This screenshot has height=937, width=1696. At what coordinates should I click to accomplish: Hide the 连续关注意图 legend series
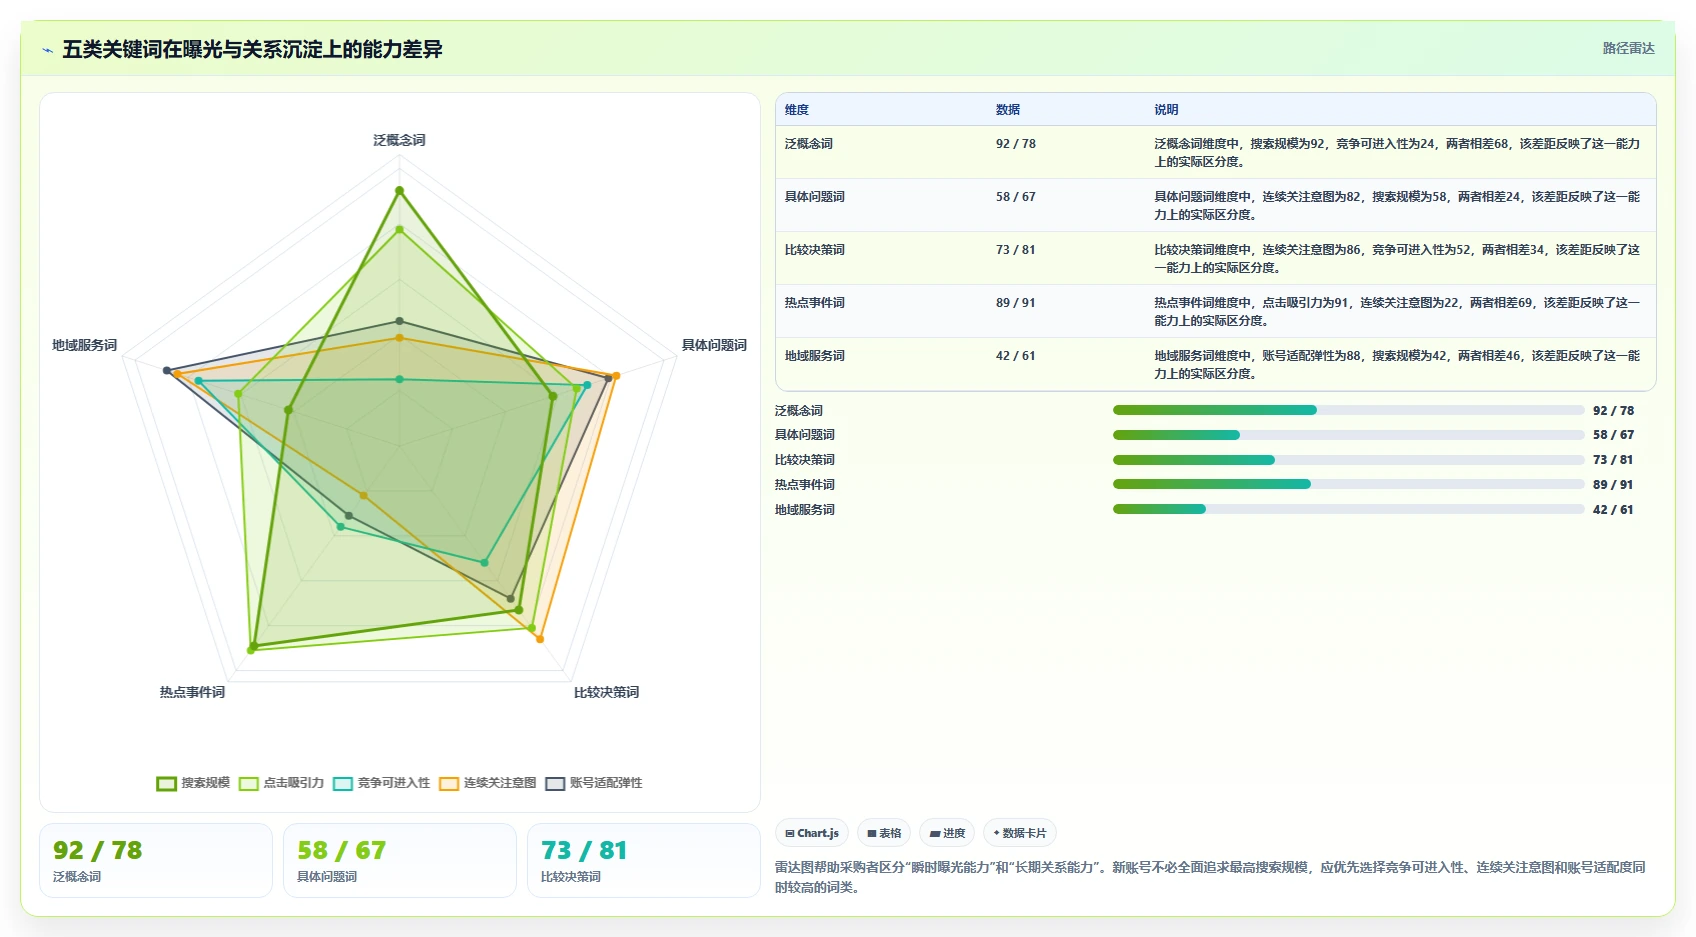488,783
